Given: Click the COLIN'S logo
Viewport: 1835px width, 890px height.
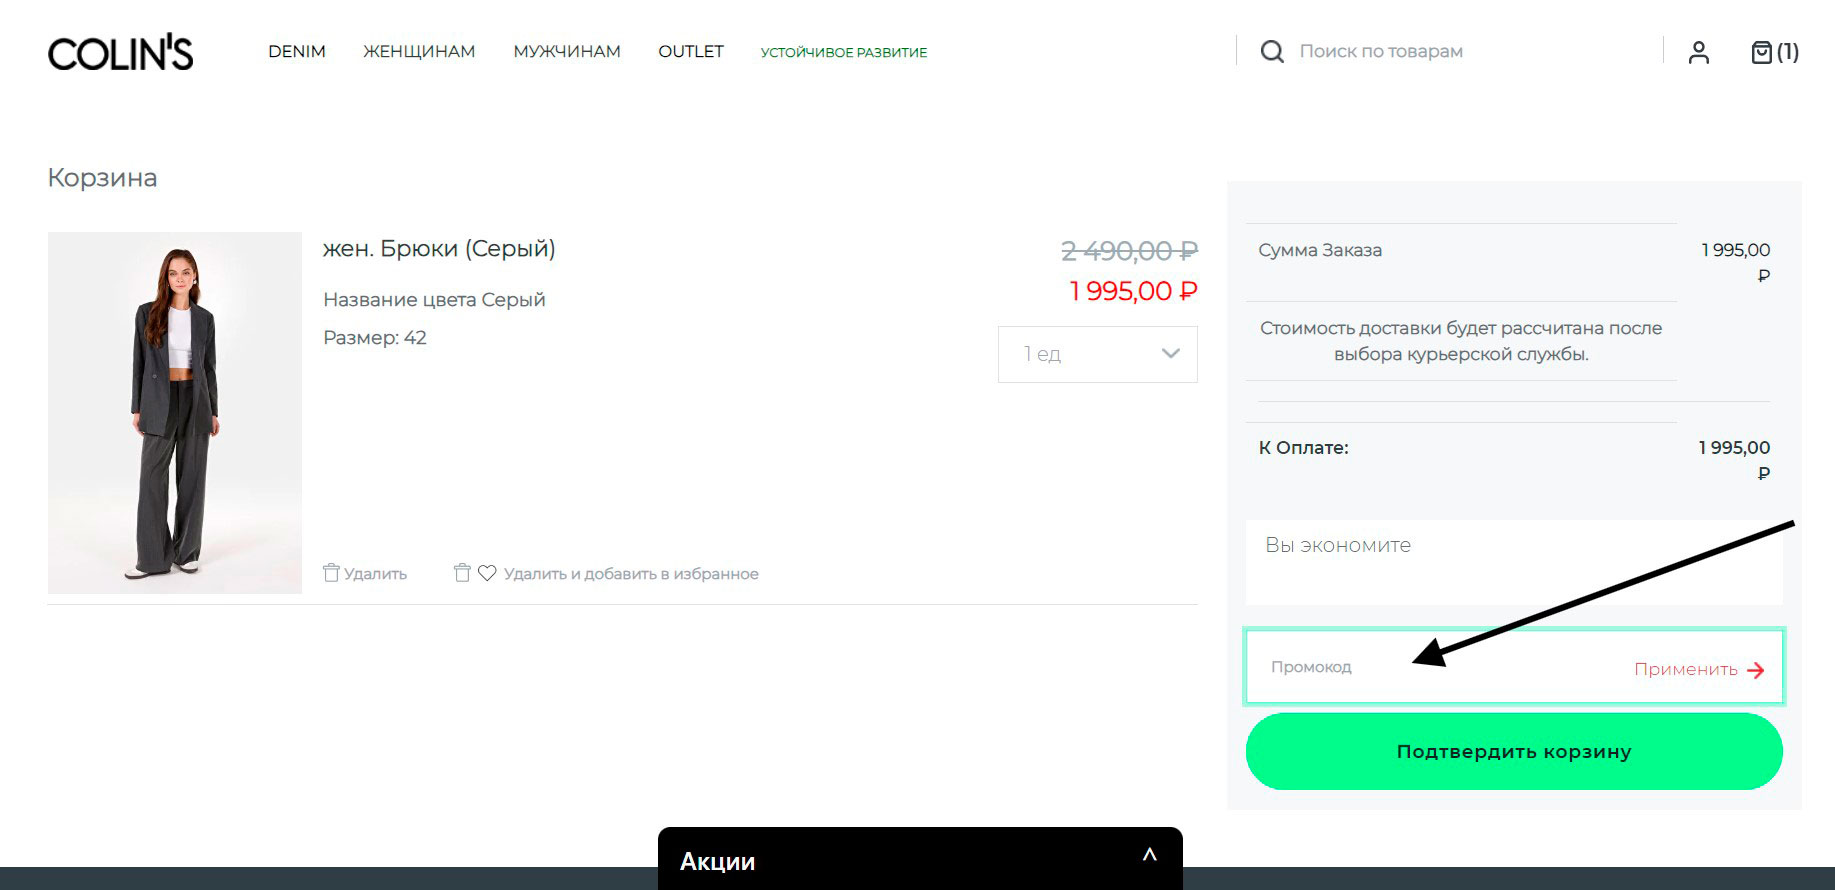Looking at the screenshot, I should tap(120, 54).
